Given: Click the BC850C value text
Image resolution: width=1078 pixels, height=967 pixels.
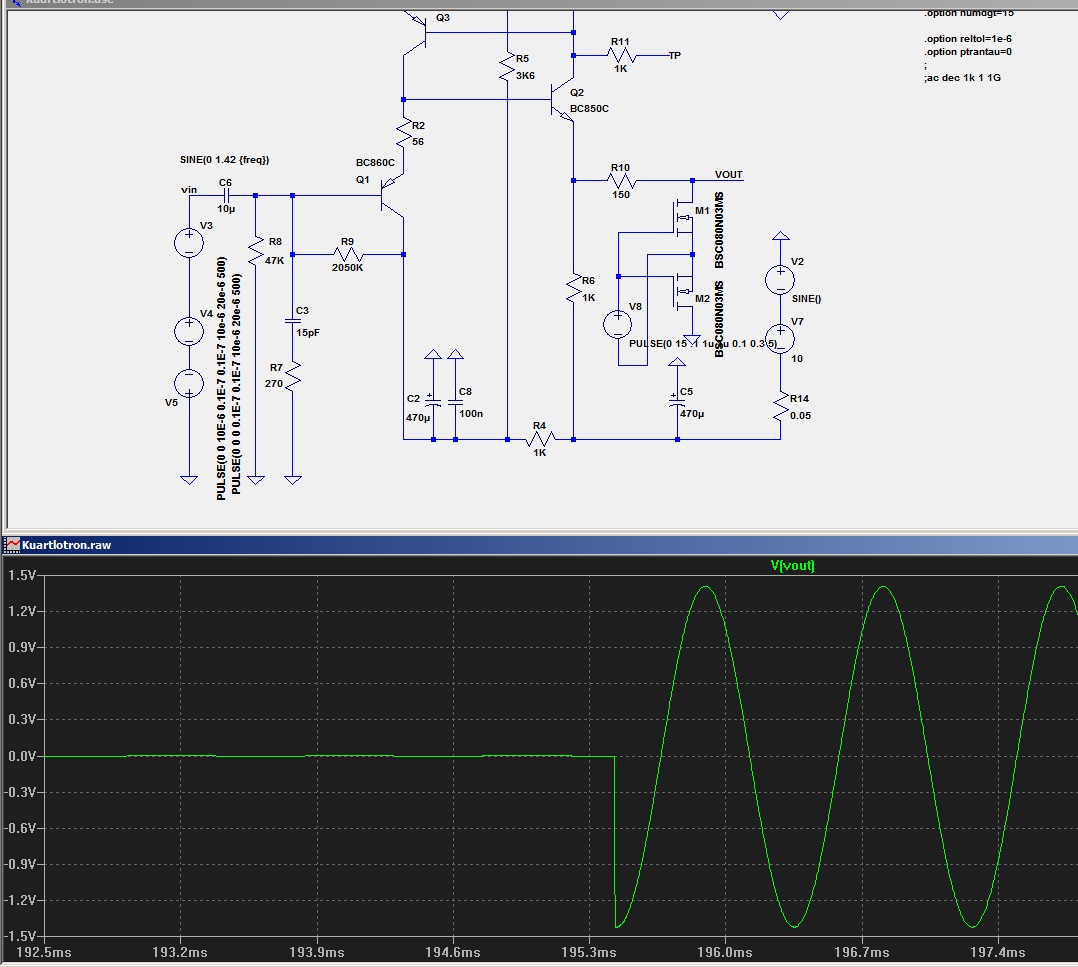Looking at the screenshot, I should (x=589, y=109).
